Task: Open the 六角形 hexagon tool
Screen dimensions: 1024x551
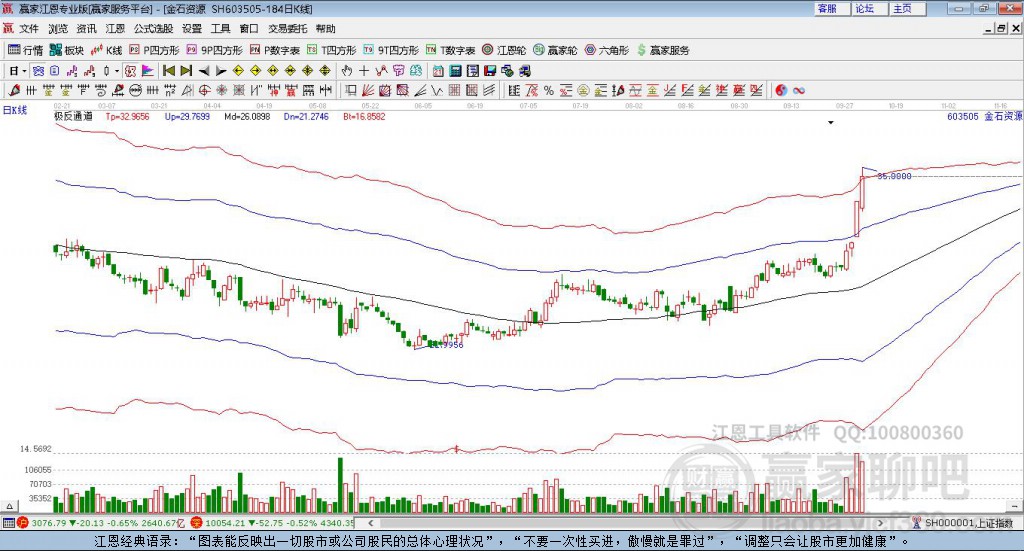Action: (x=607, y=50)
